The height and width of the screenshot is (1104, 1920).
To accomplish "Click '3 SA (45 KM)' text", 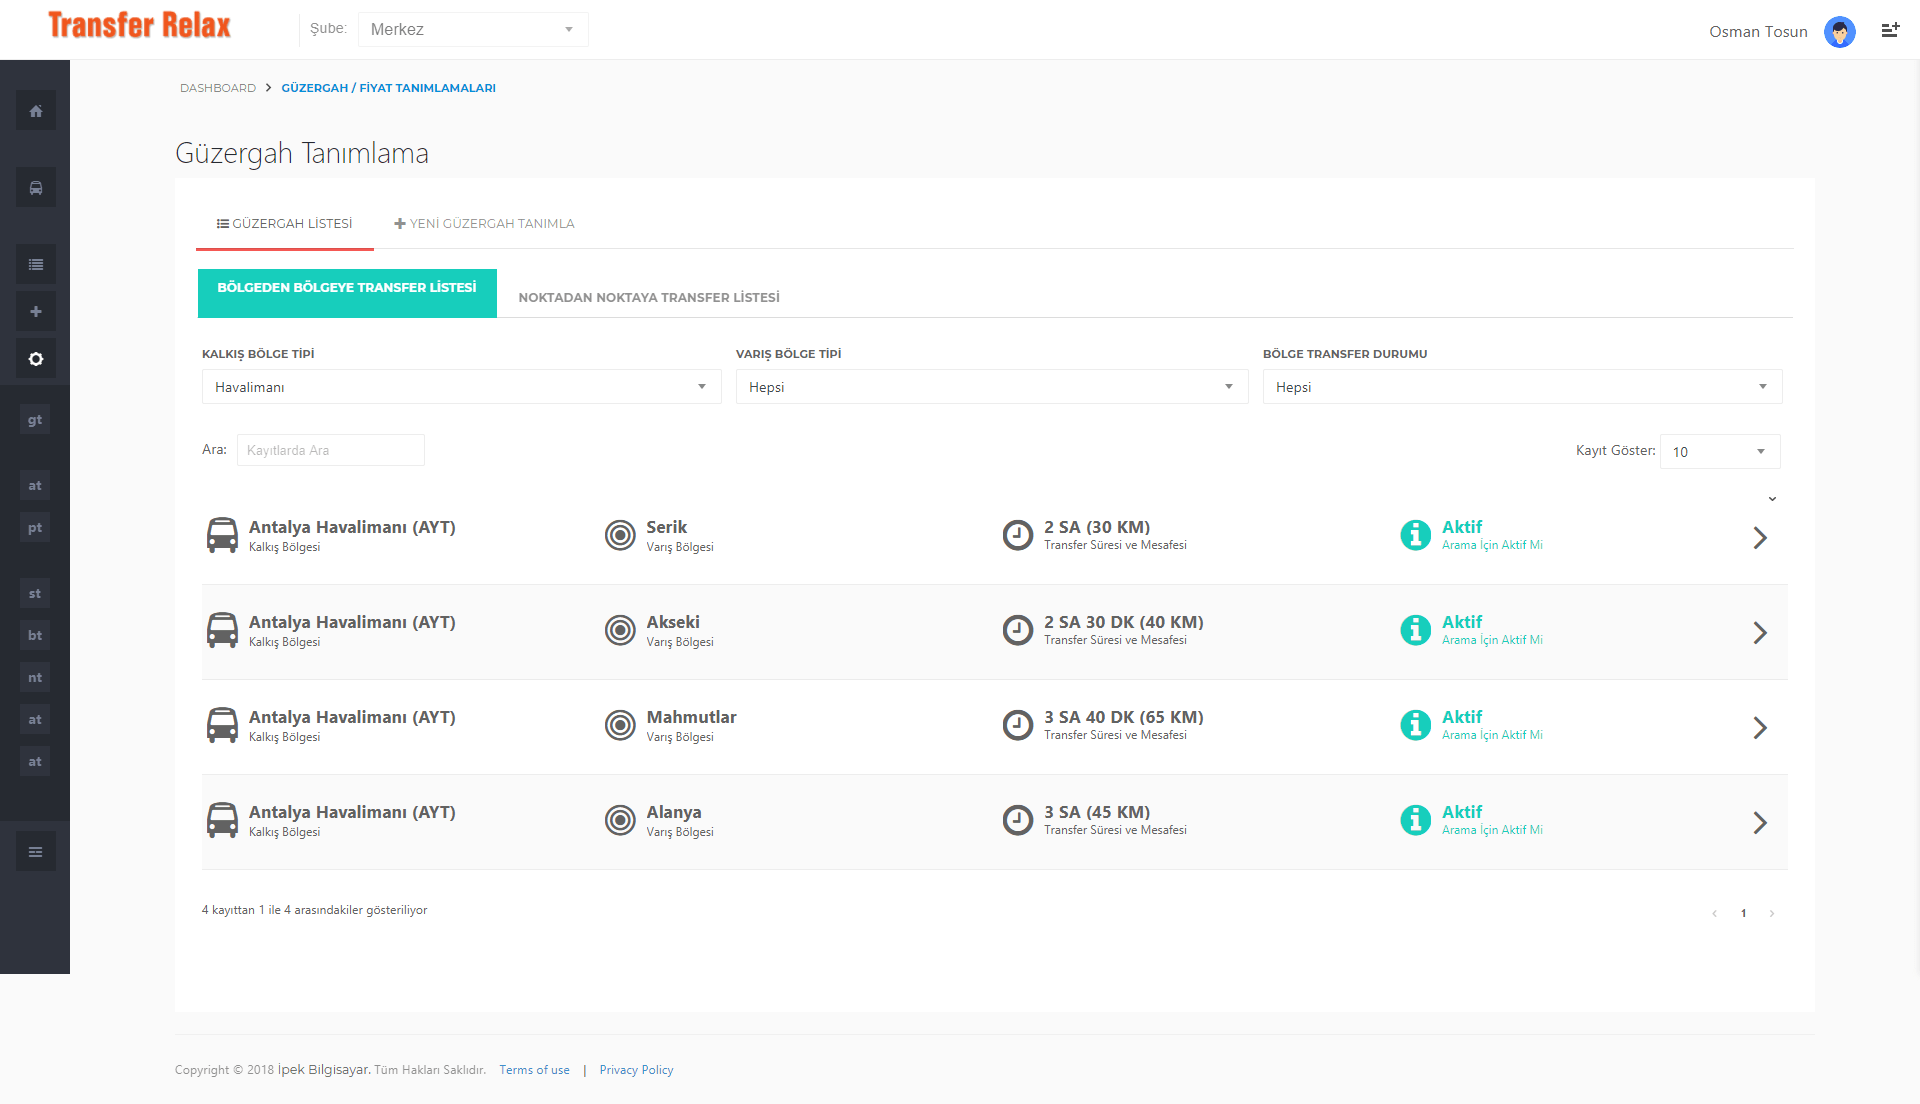I will tap(1097, 812).
